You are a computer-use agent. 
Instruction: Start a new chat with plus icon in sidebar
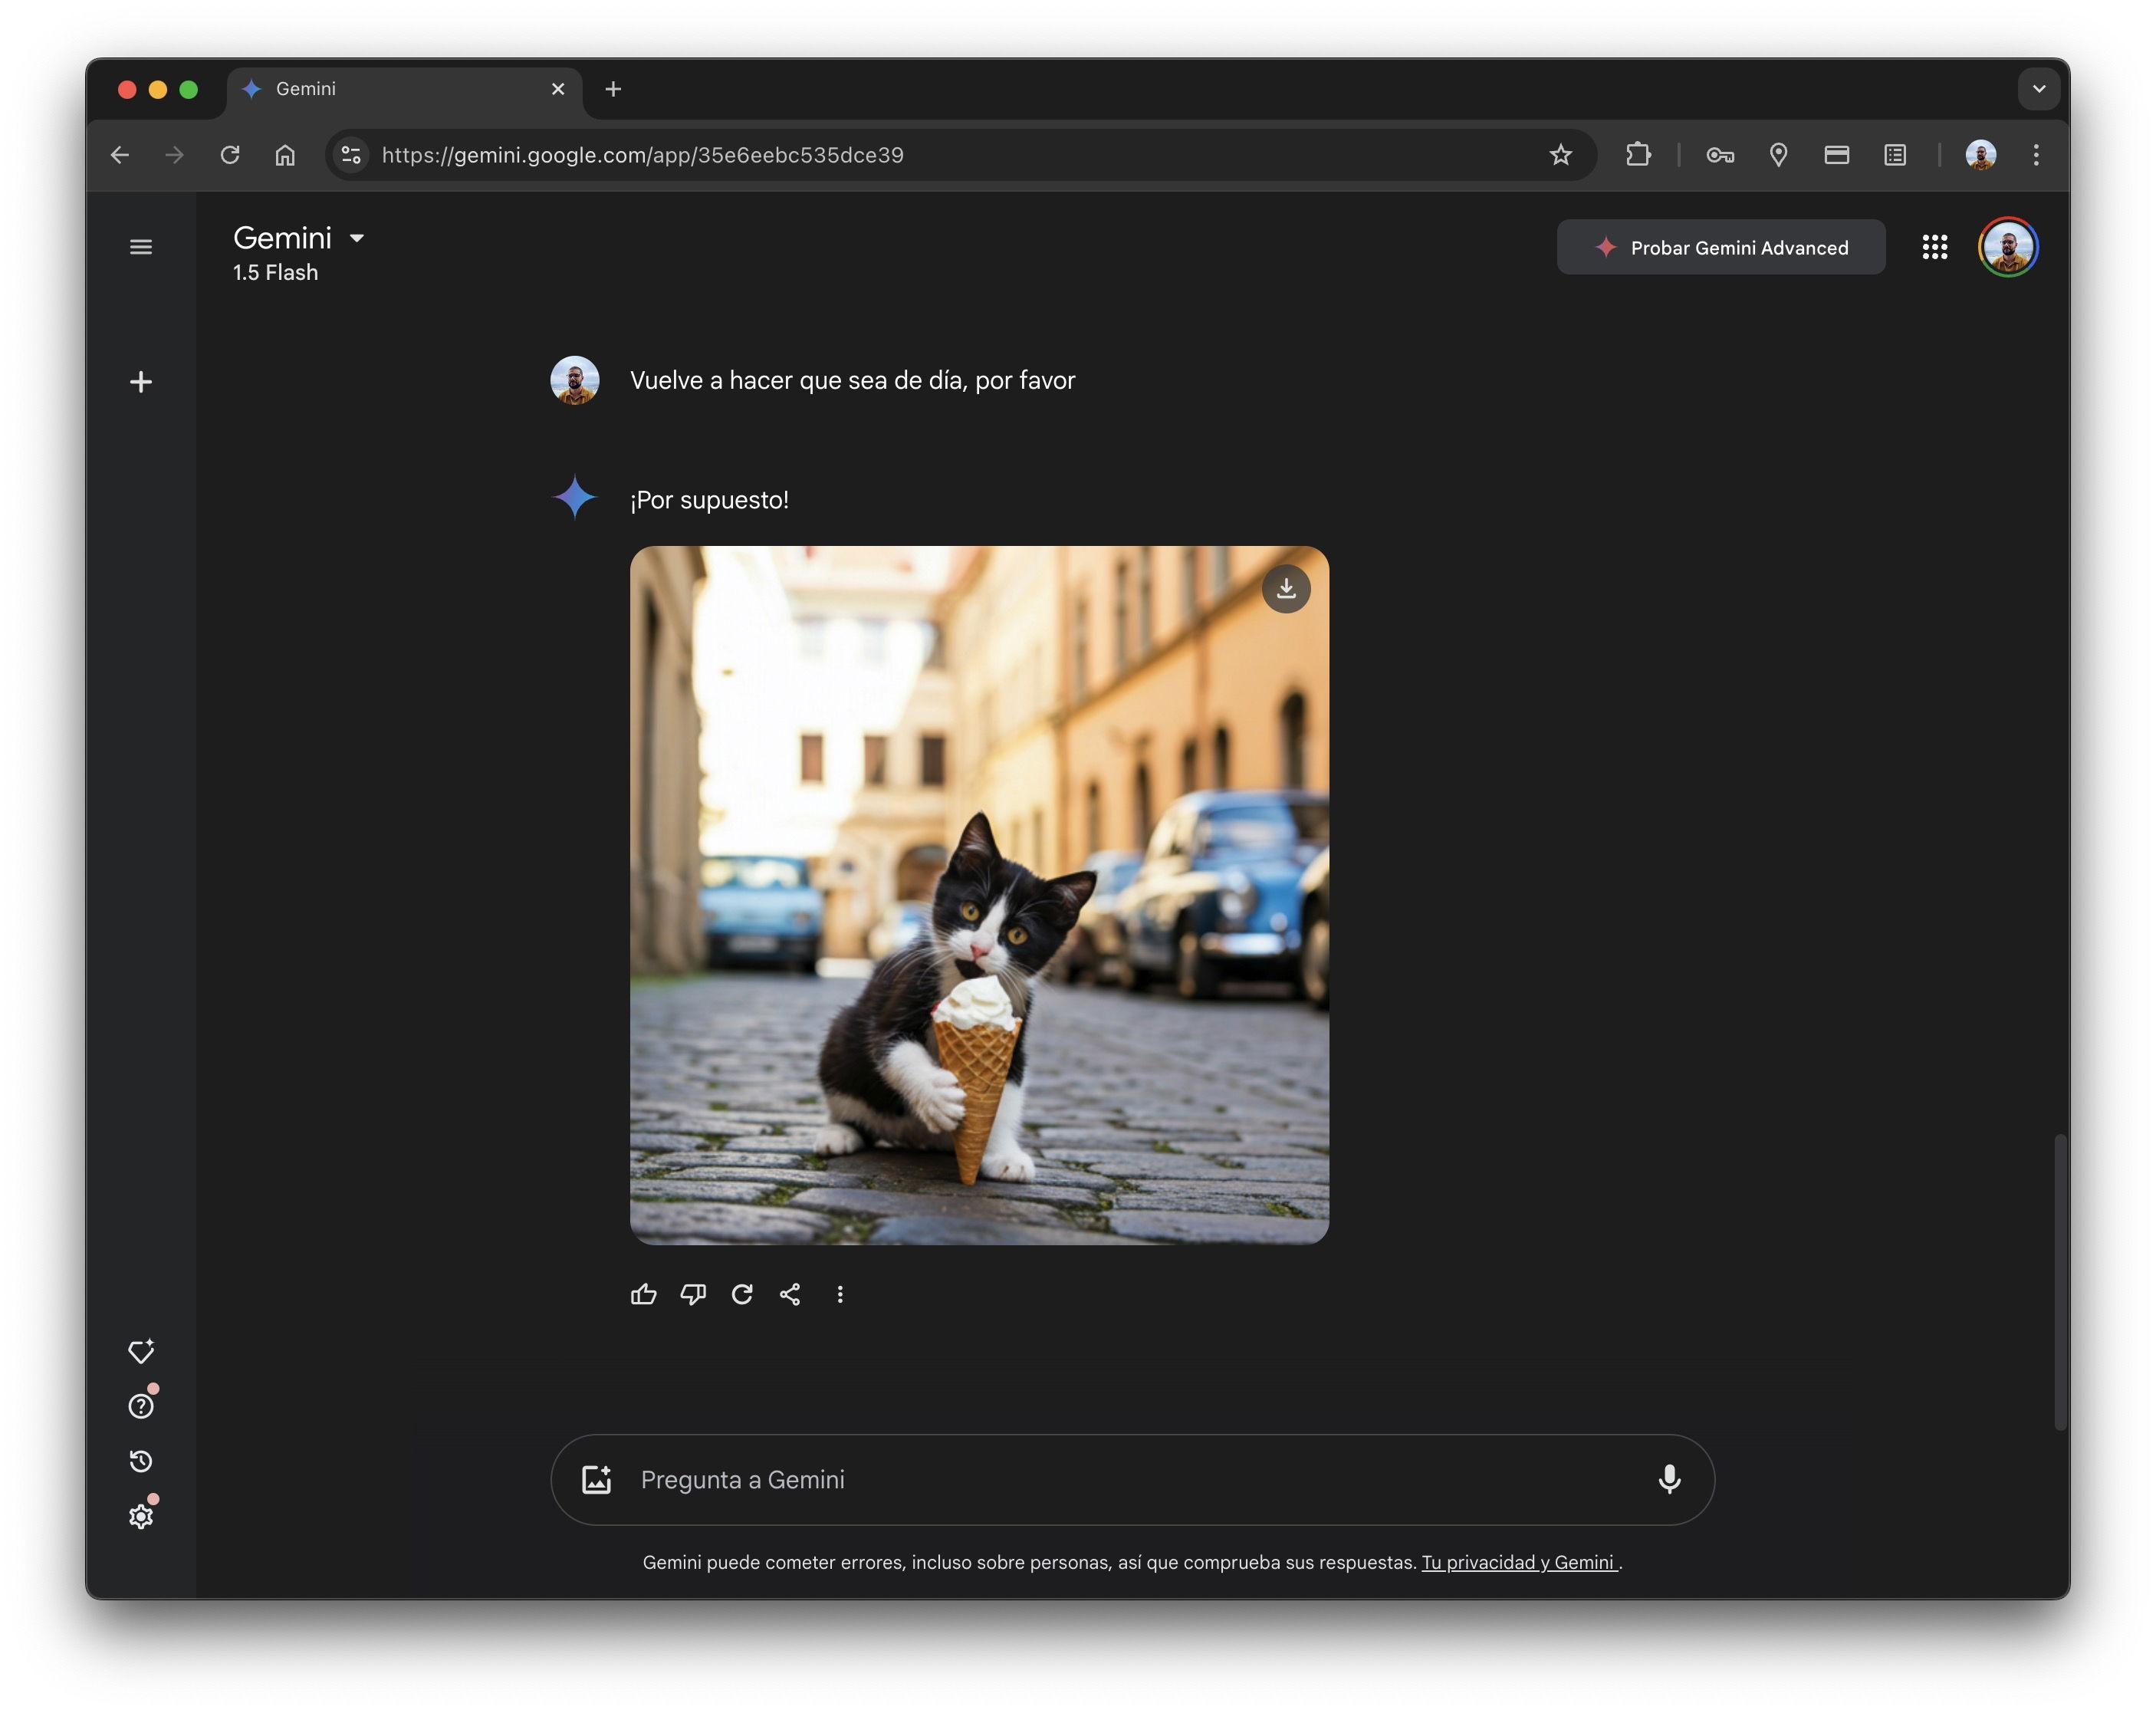click(x=141, y=382)
